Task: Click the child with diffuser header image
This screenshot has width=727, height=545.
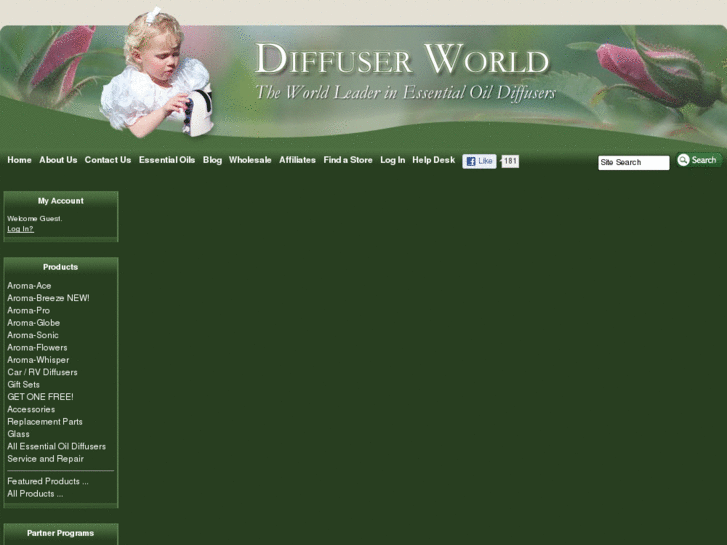Action: click(158, 74)
